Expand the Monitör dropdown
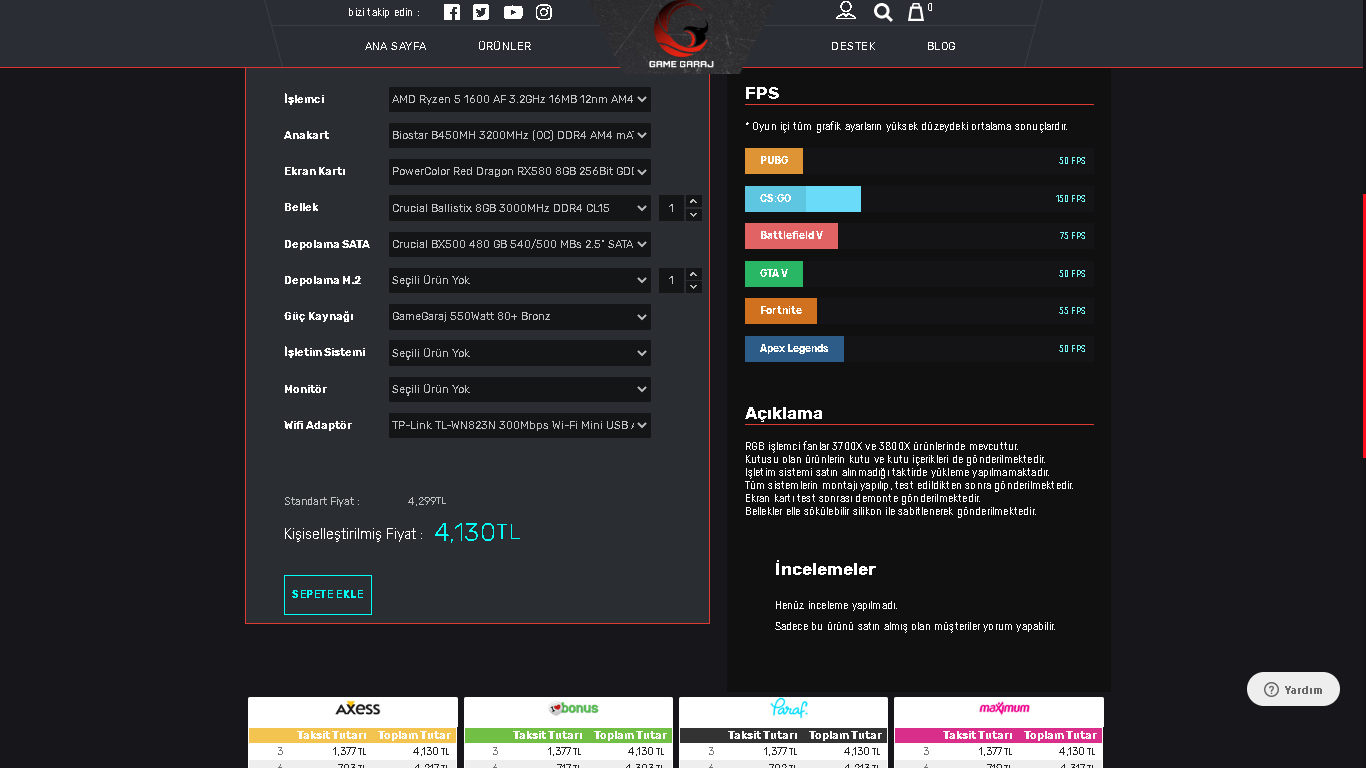Viewport: 1366px width, 768px height. click(520, 389)
